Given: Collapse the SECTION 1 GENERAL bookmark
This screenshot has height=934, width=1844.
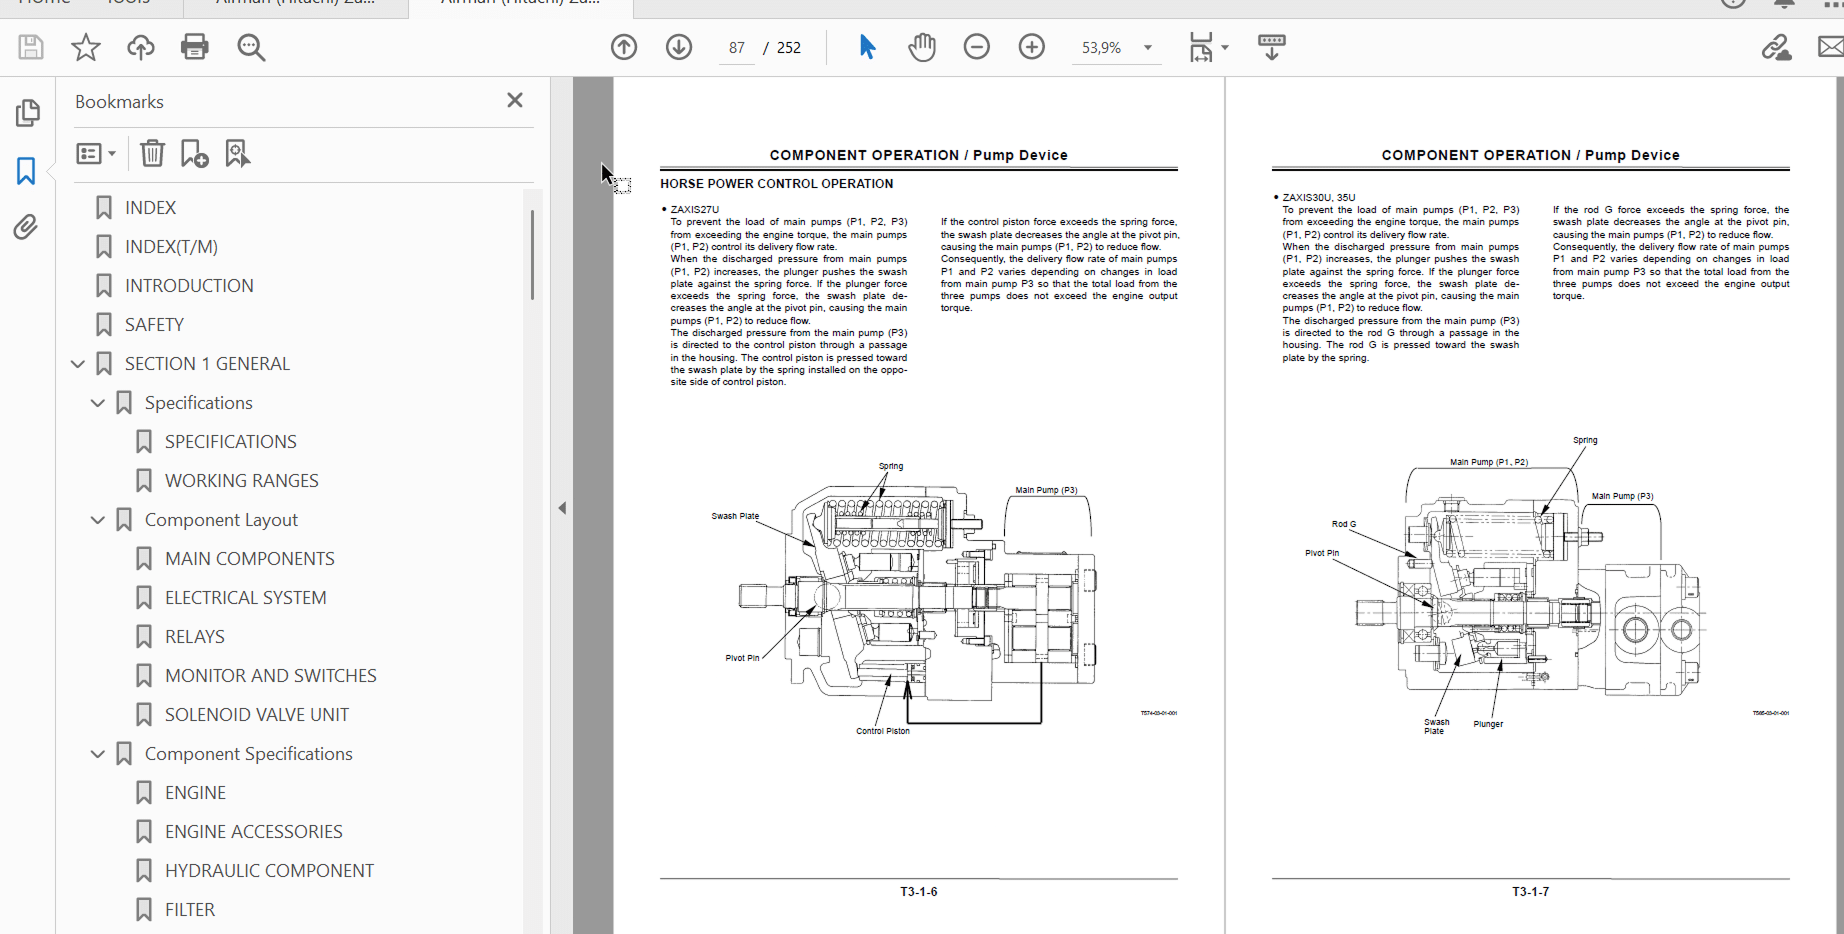Looking at the screenshot, I should click(x=78, y=364).
